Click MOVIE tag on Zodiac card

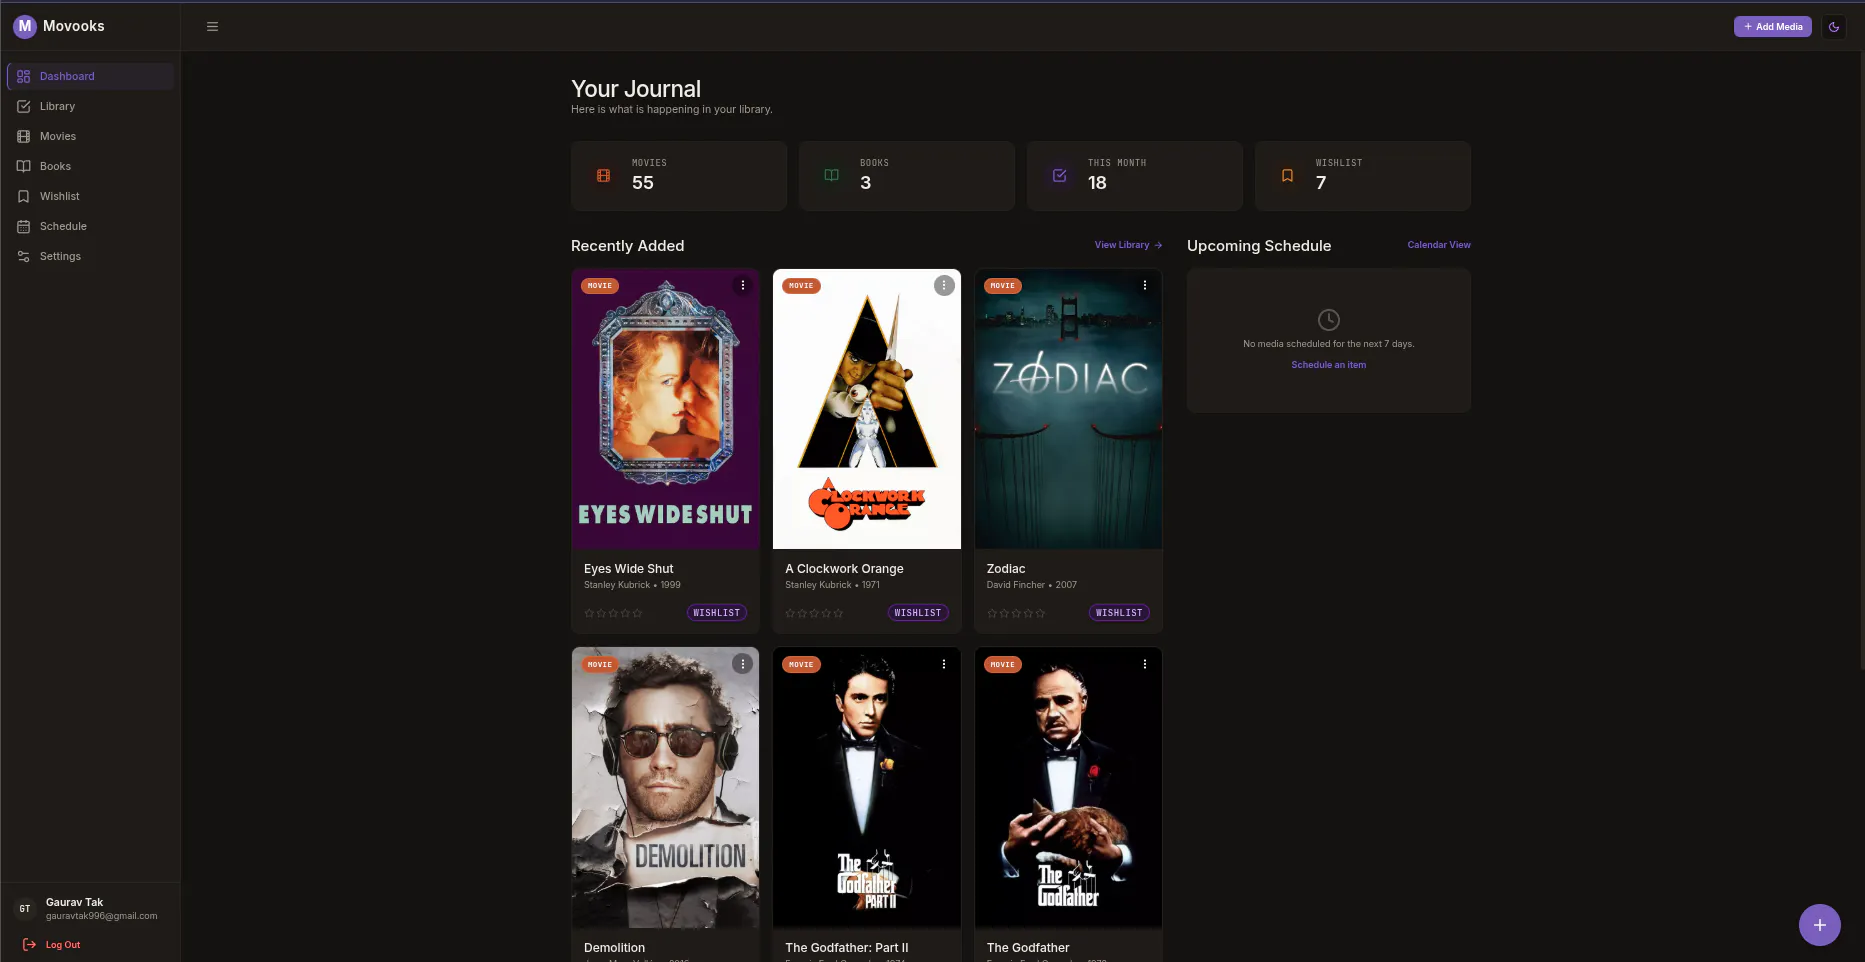pos(1002,286)
